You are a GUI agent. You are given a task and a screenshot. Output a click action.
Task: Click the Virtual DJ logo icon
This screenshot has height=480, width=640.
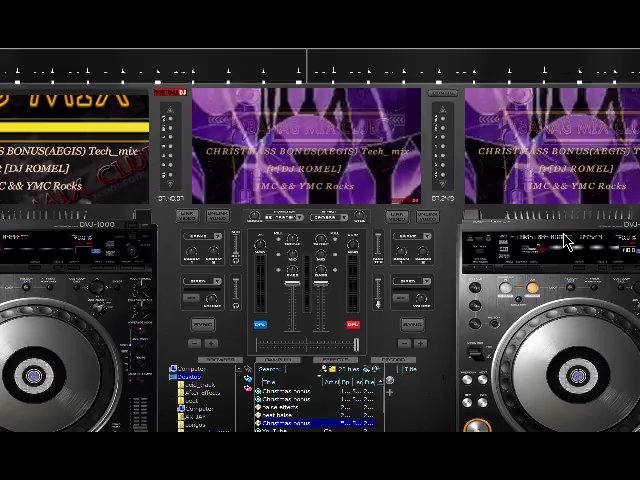(x=170, y=92)
